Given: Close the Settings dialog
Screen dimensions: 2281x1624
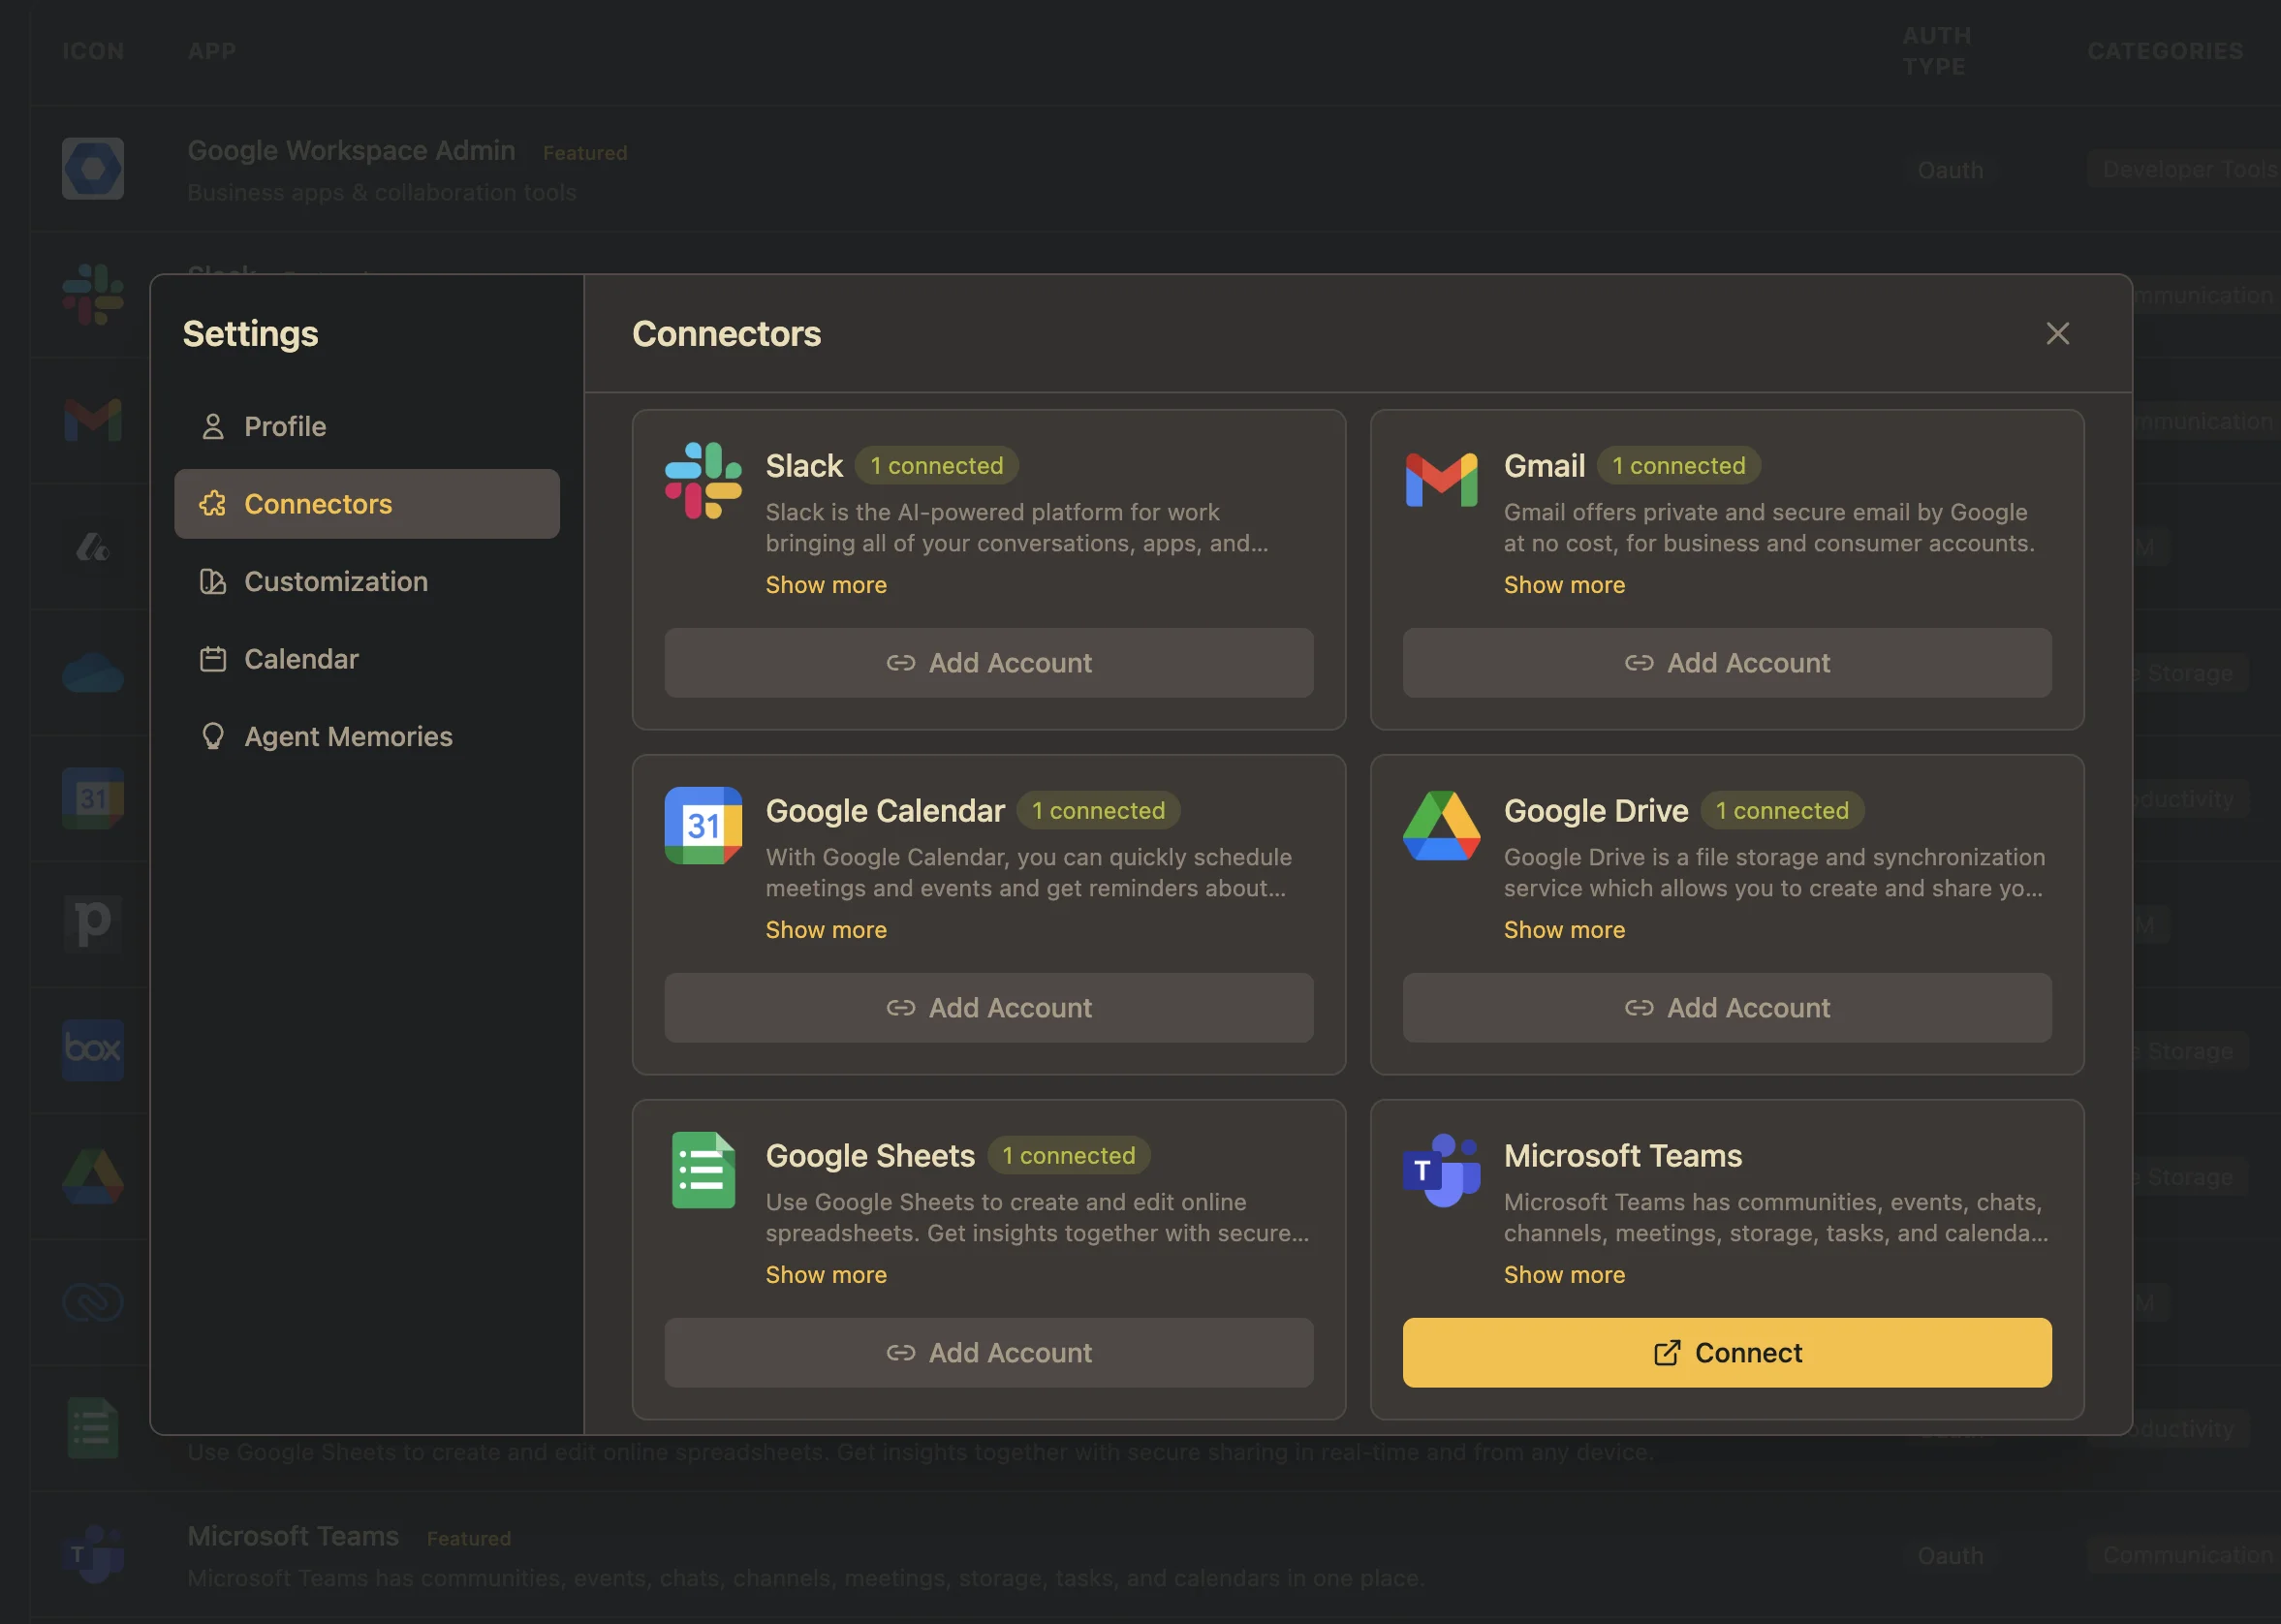Looking at the screenshot, I should 2057,333.
